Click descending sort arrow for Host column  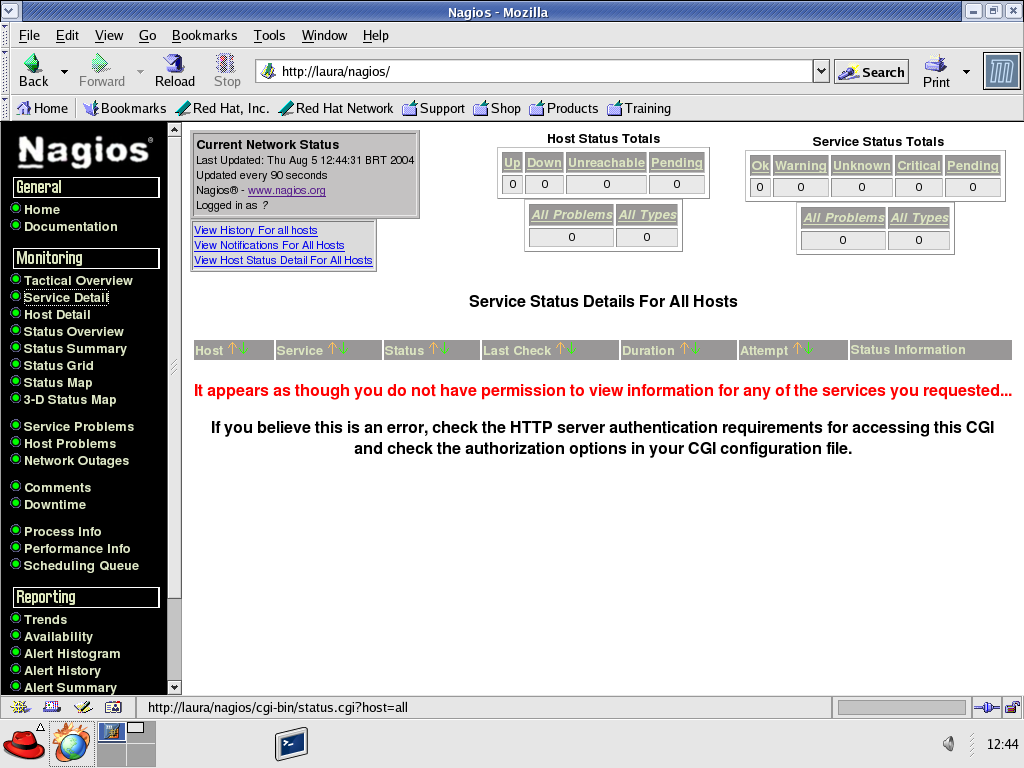click(244, 349)
